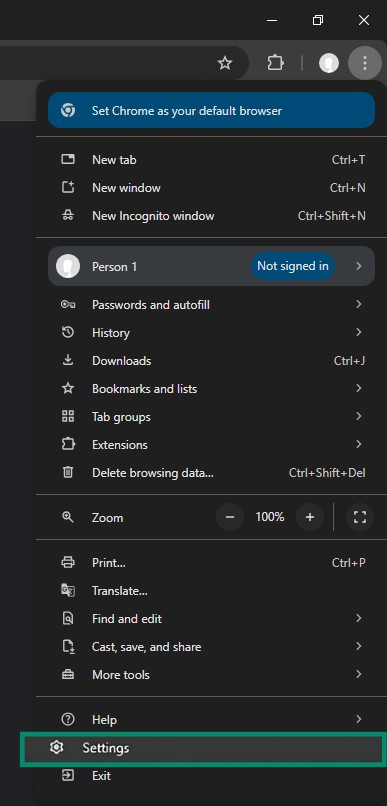Click the More tools toolbox icon
This screenshot has height=806, width=387.
tap(68, 674)
